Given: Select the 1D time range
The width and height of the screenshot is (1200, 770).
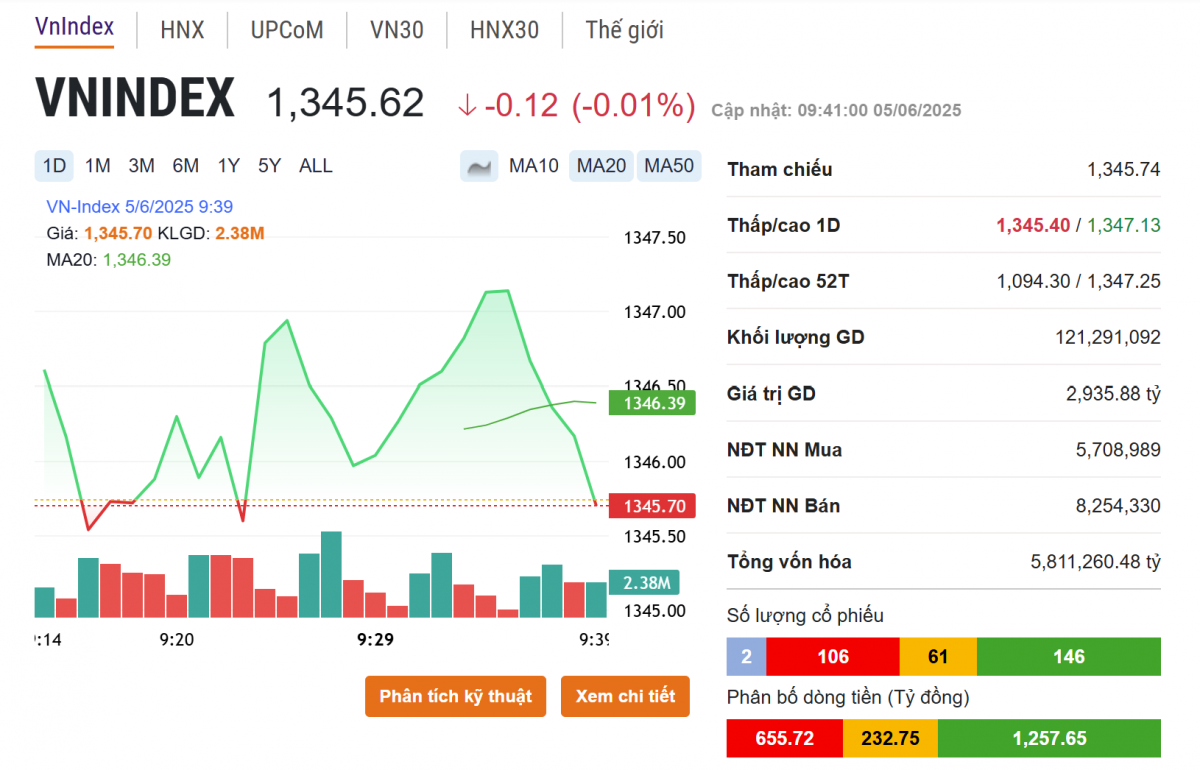Looking at the screenshot, I should [x=54, y=166].
